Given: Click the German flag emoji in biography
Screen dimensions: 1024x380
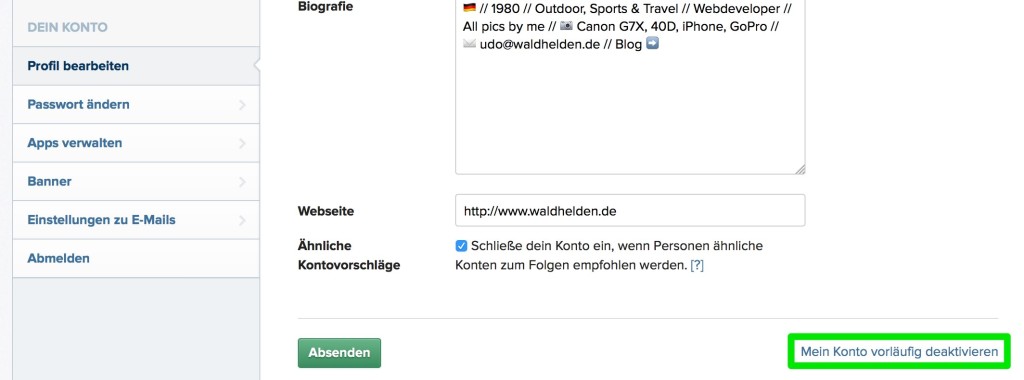Looking at the screenshot, I should coord(470,8).
